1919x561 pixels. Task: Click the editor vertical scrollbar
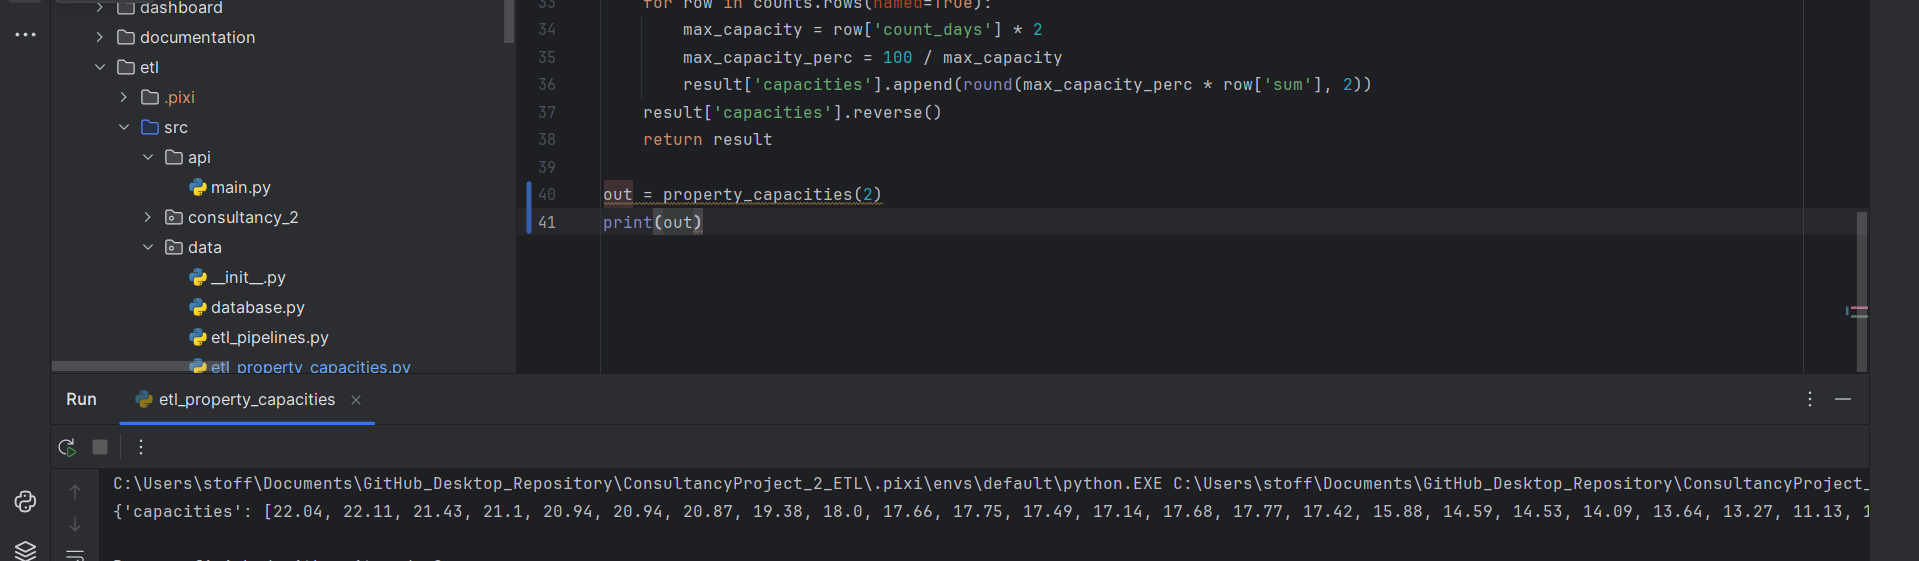pyautogui.click(x=1861, y=290)
